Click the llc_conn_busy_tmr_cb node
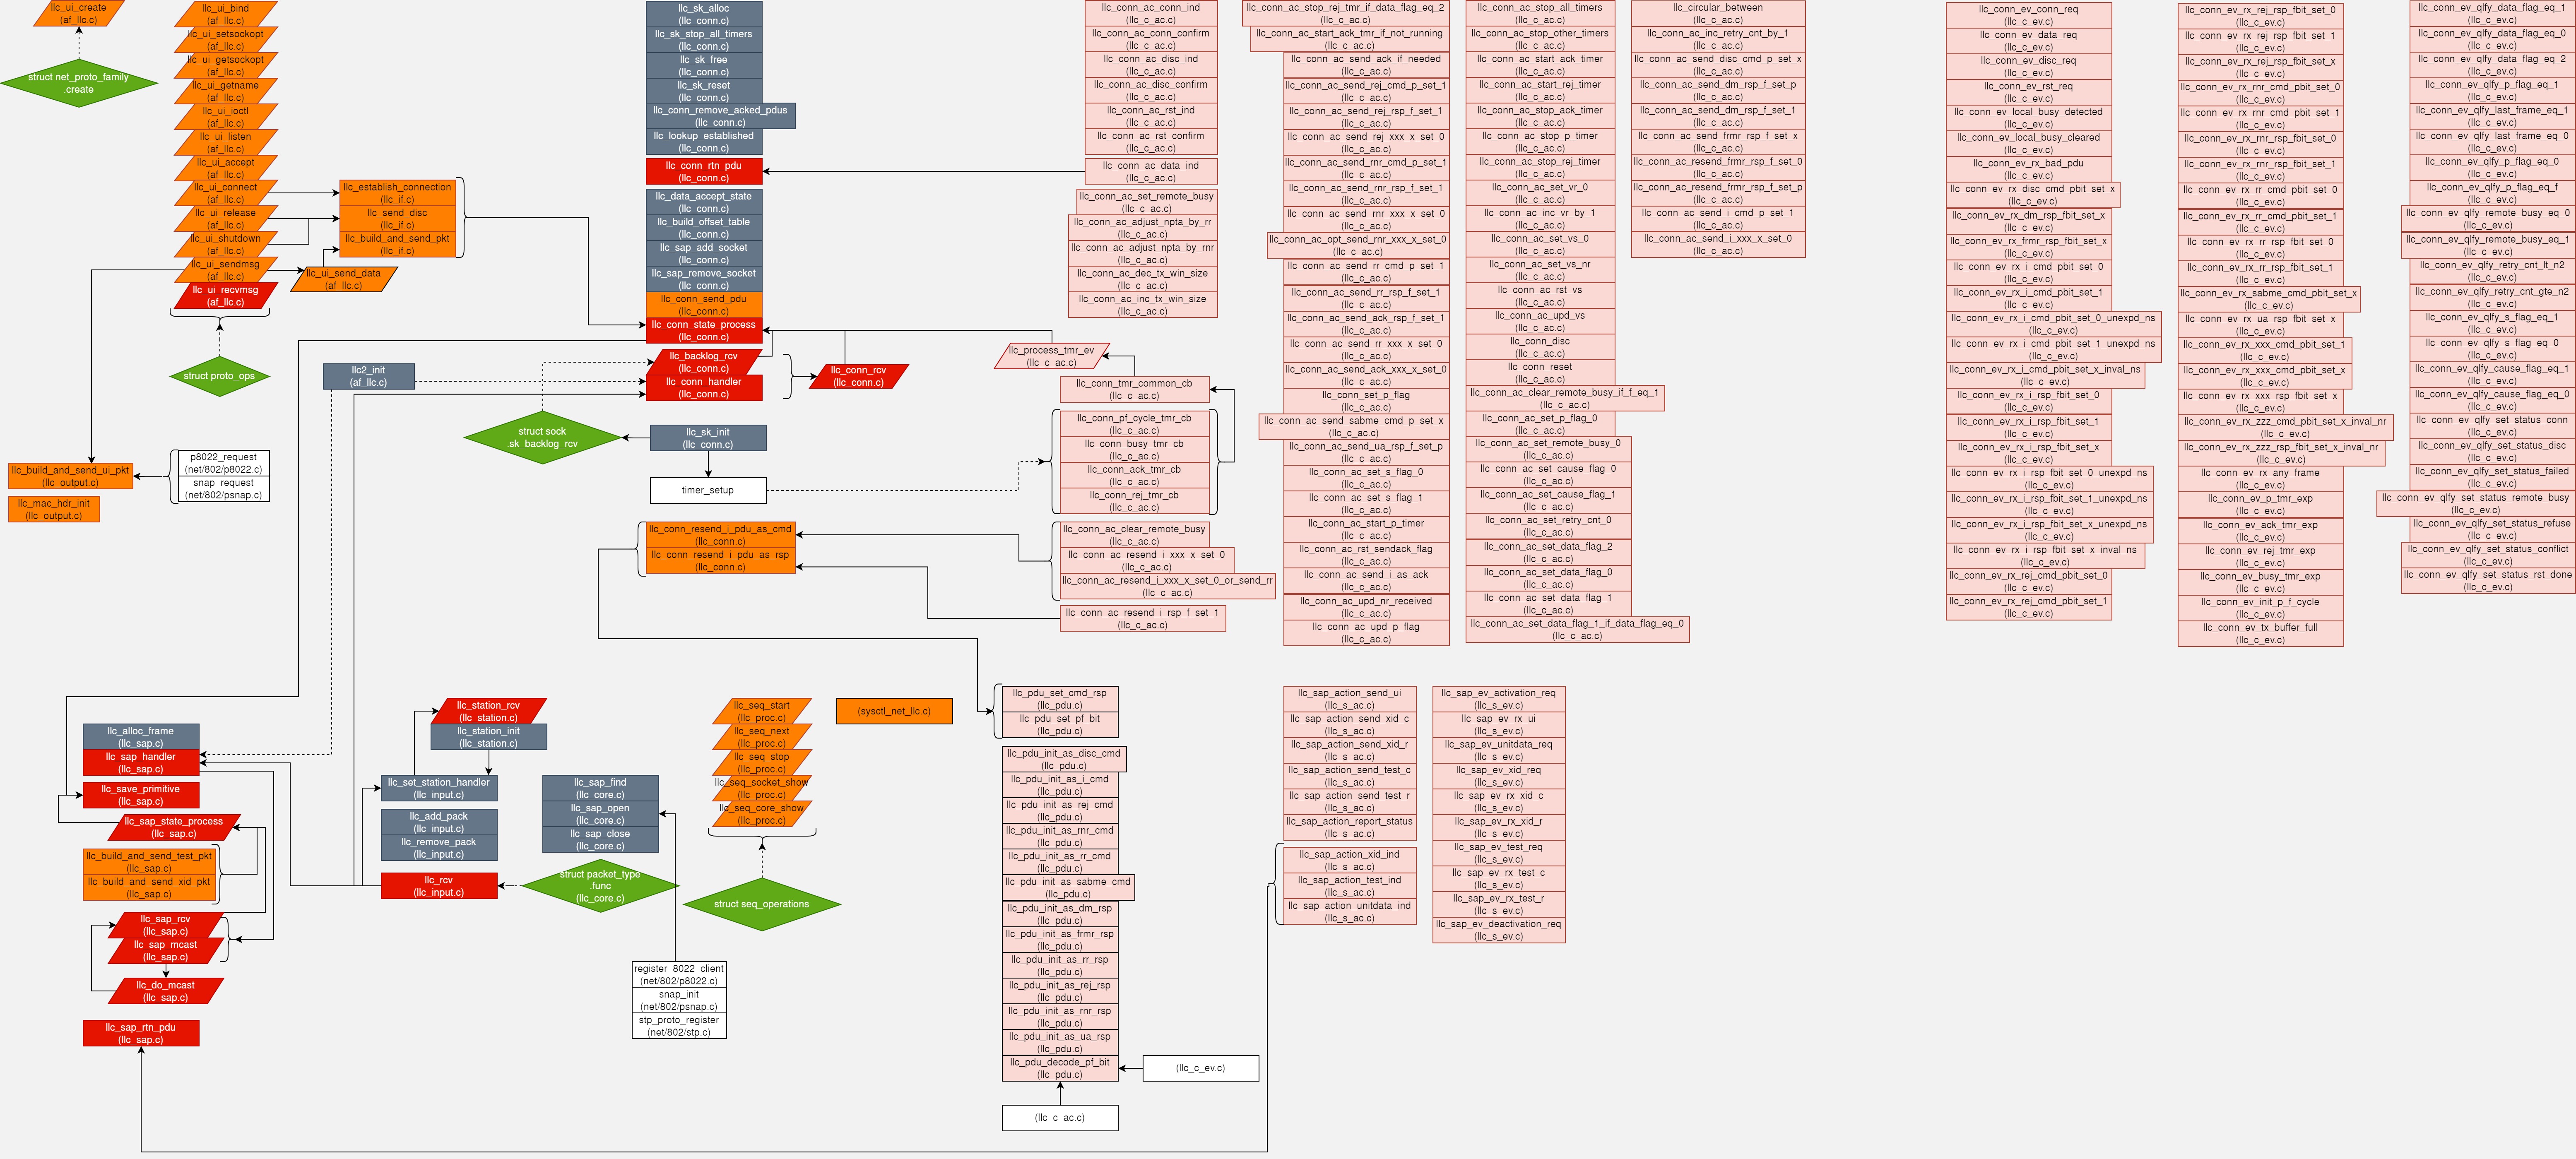Viewport: 2576px width, 1159px height. click(1134, 450)
